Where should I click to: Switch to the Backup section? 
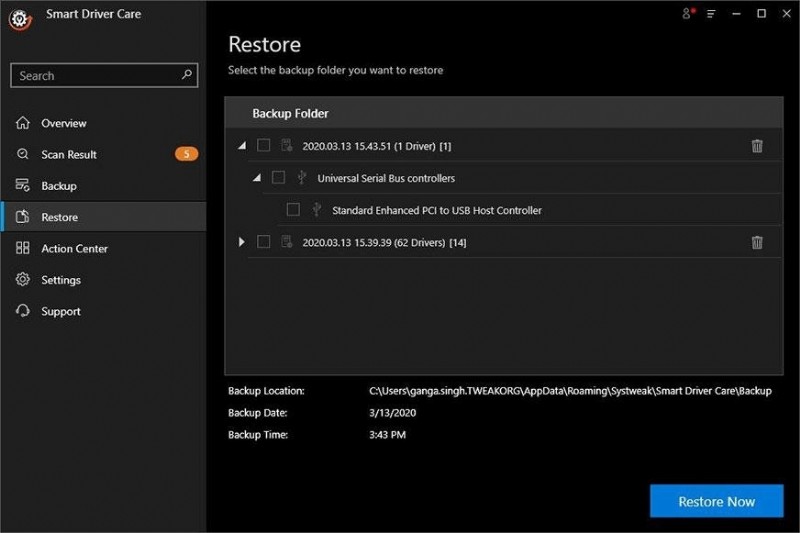104,186
